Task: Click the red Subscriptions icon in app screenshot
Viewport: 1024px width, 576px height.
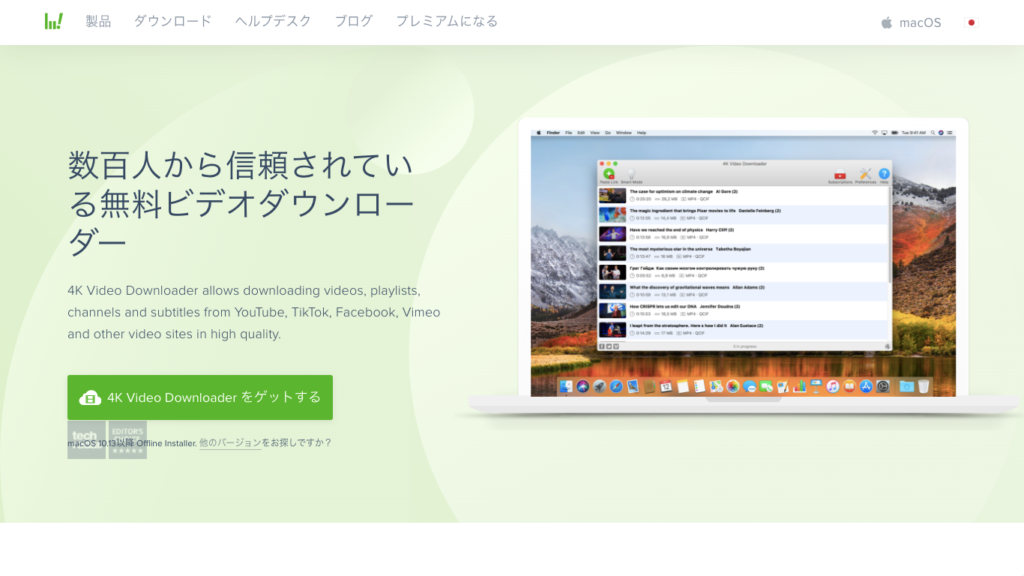Action: click(x=840, y=174)
